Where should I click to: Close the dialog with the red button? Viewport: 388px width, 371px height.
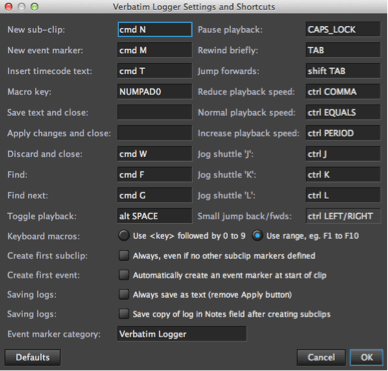pos(8,7)
